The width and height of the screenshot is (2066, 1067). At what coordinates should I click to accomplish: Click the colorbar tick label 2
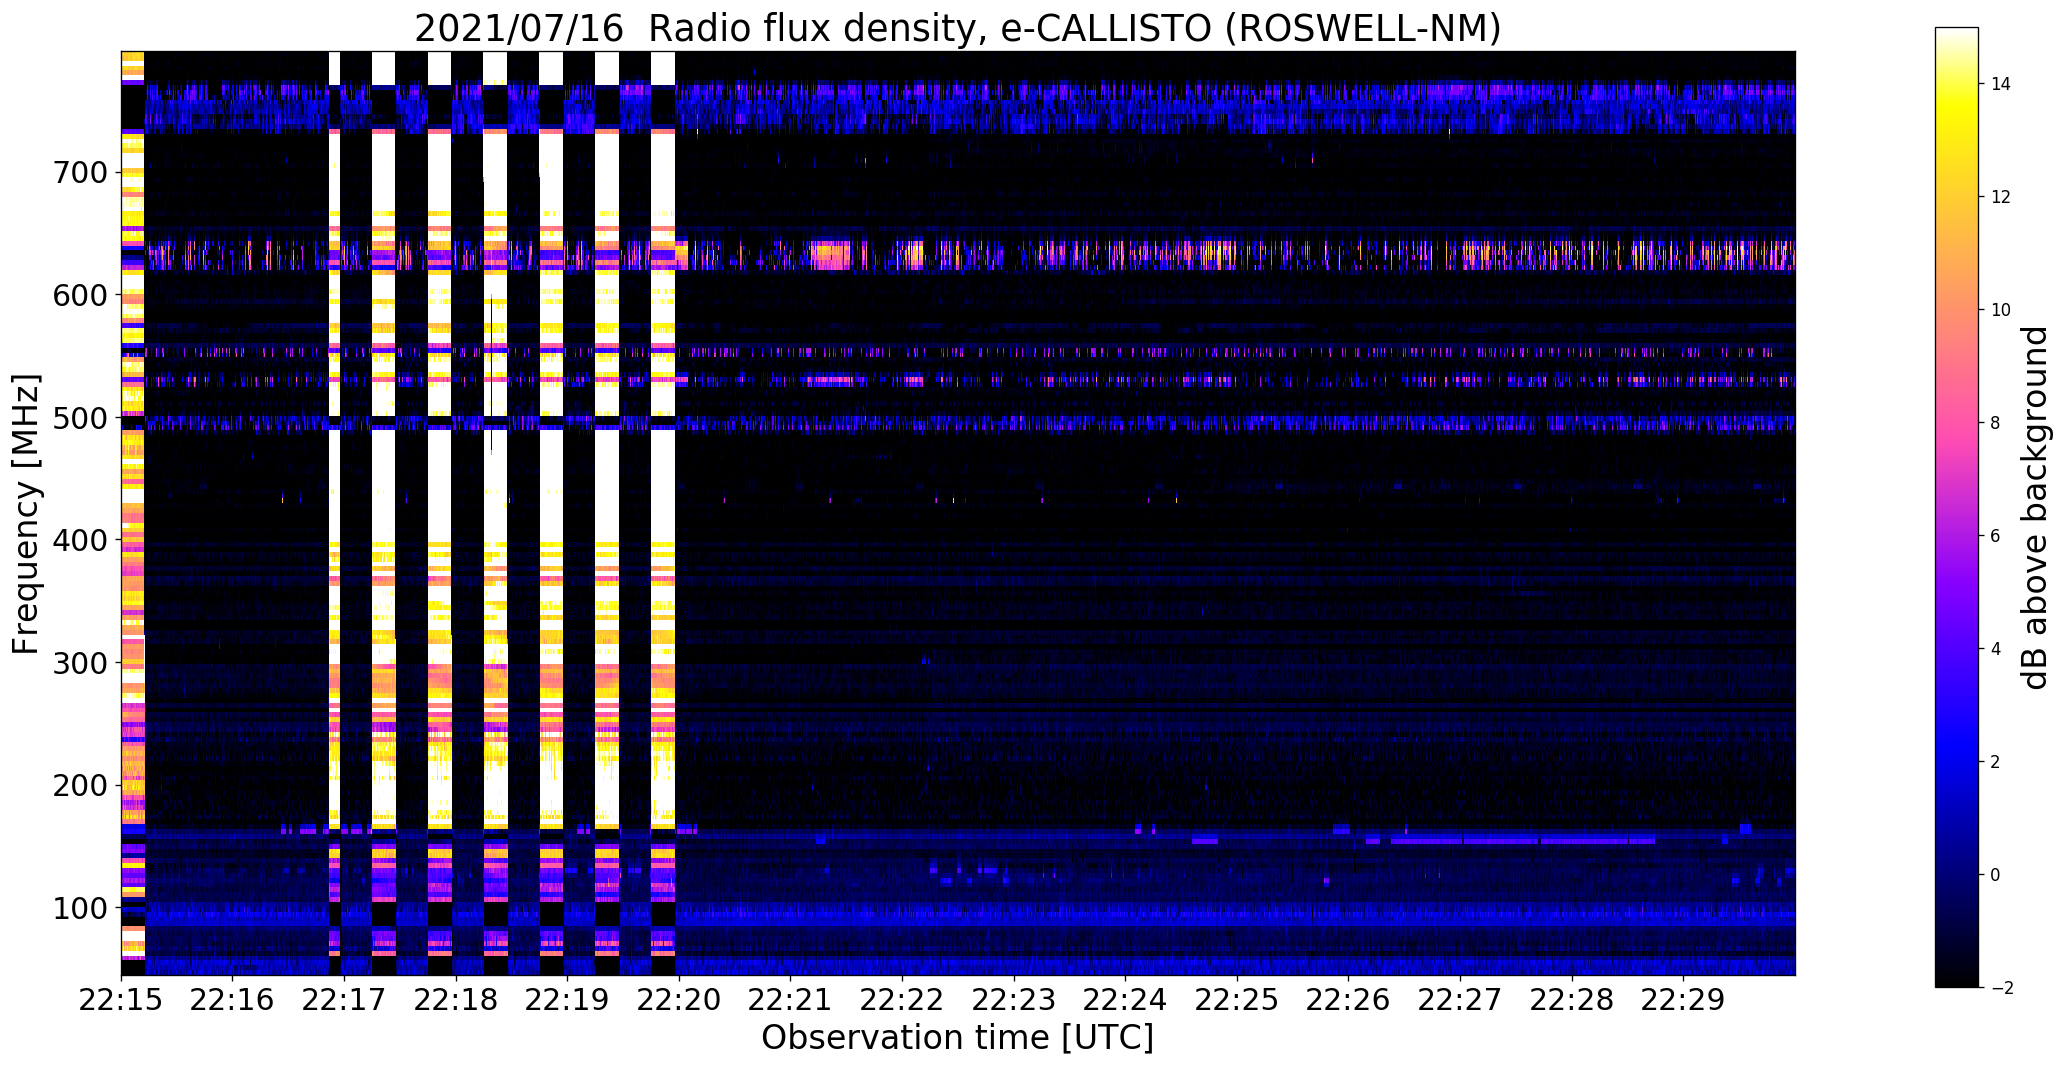pyautogui.click(x=1995, y=762)
